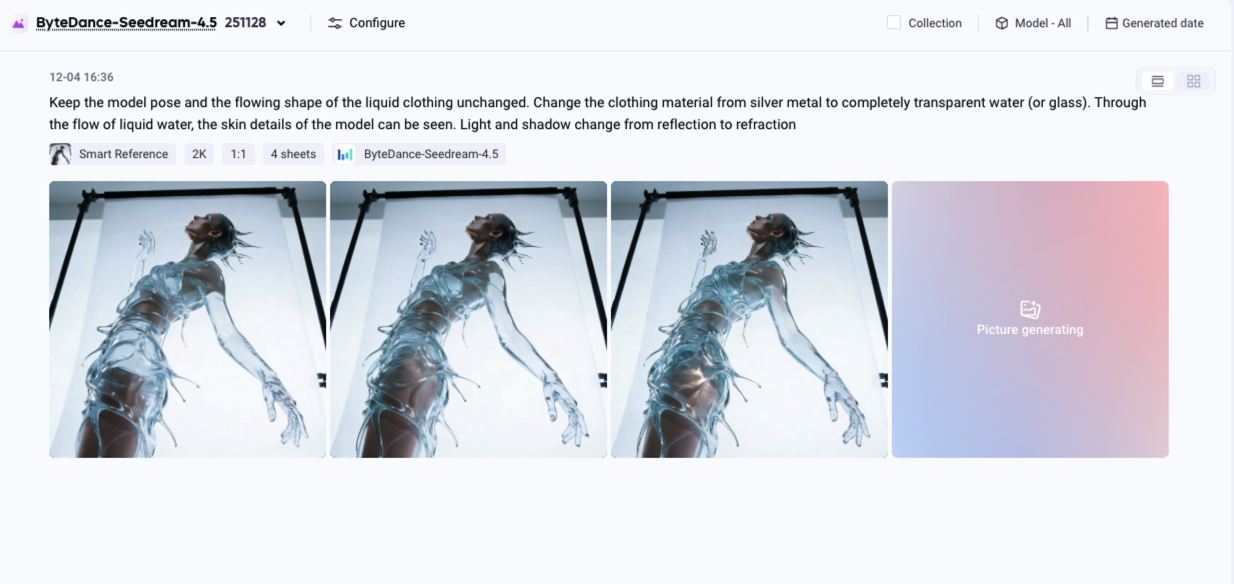Select the 2K resolution tag
The width and height of the screenshot is (1234, 584).
tap(199, 154)
